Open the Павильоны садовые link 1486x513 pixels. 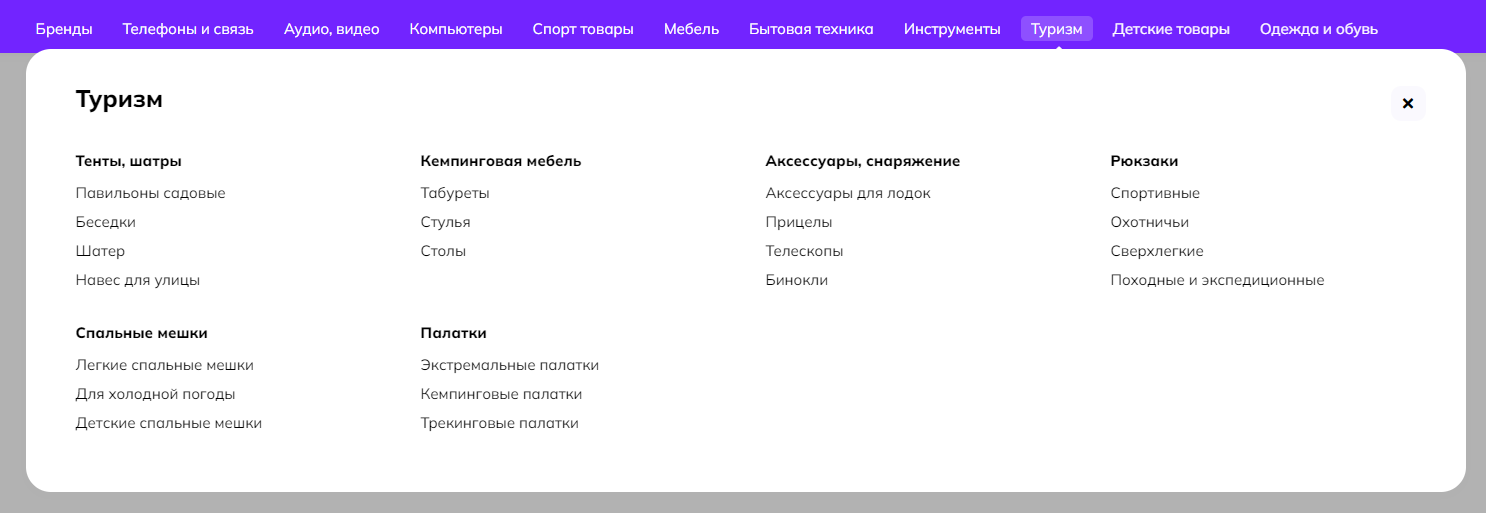[x=150, y=193]
